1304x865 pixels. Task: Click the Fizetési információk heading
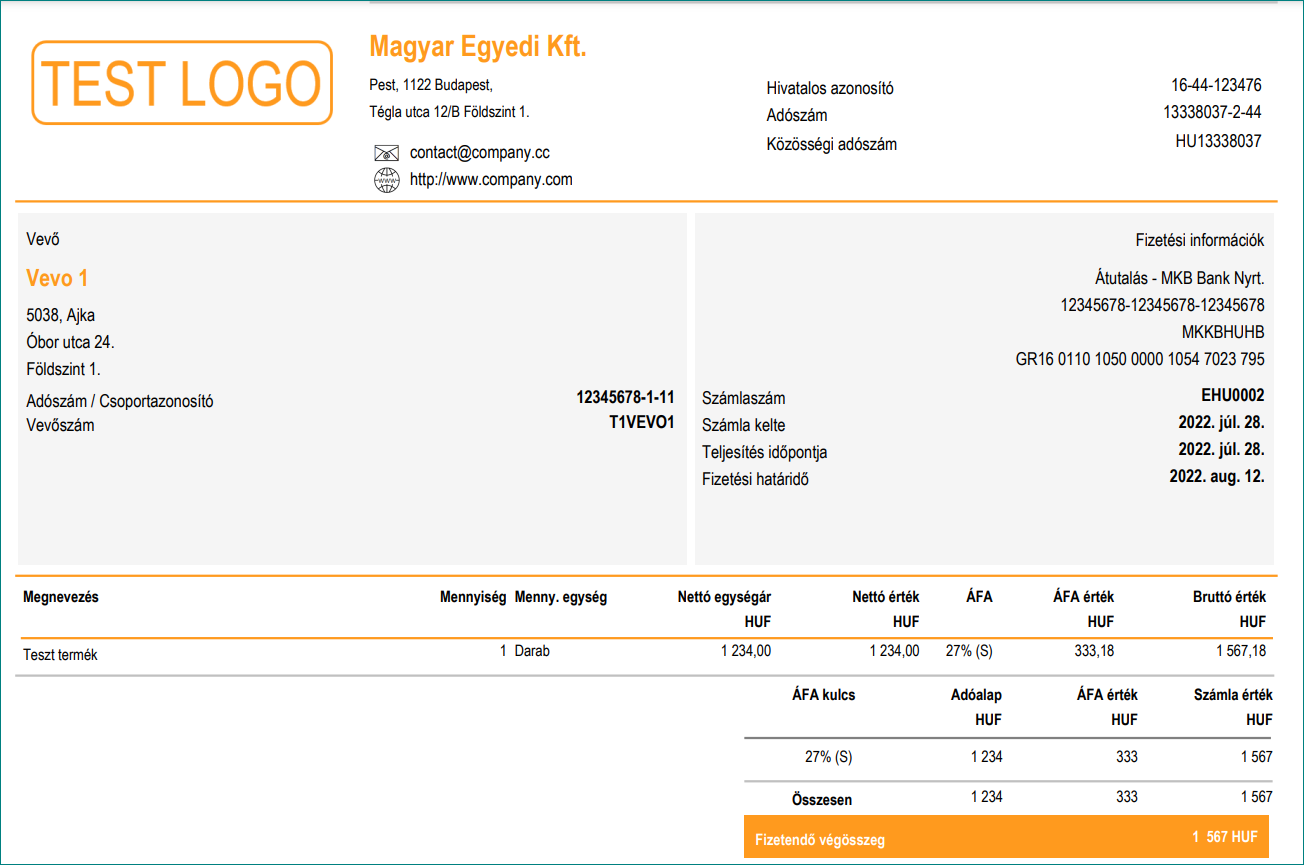(x=1200, y=240)
